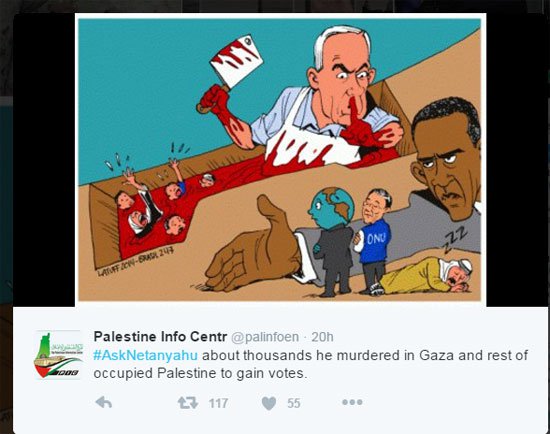Click the reply arrow icon
The image size is (550, 434).
tap(104, 402)
